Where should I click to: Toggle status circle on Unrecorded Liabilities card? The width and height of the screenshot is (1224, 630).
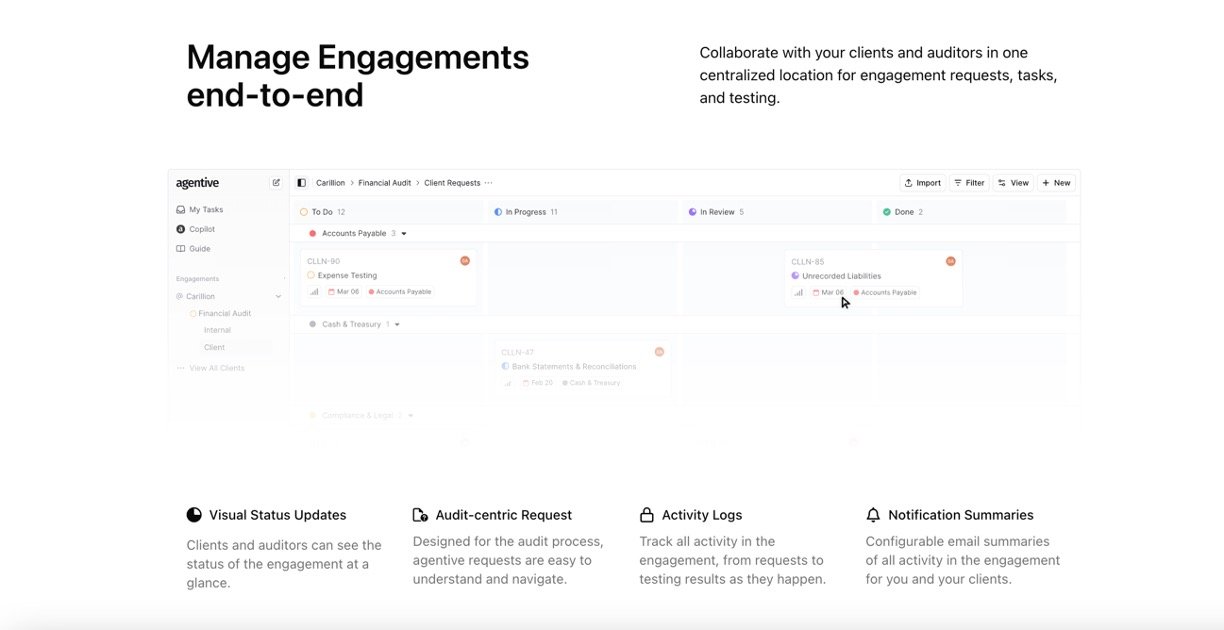click(795, 276)
